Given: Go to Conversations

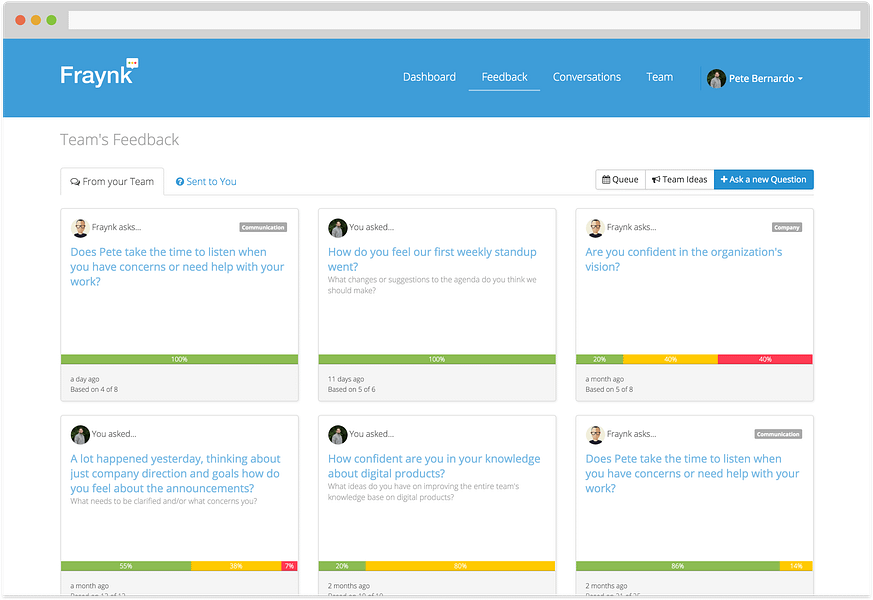Looking at the screenshot, I should 587,77.
